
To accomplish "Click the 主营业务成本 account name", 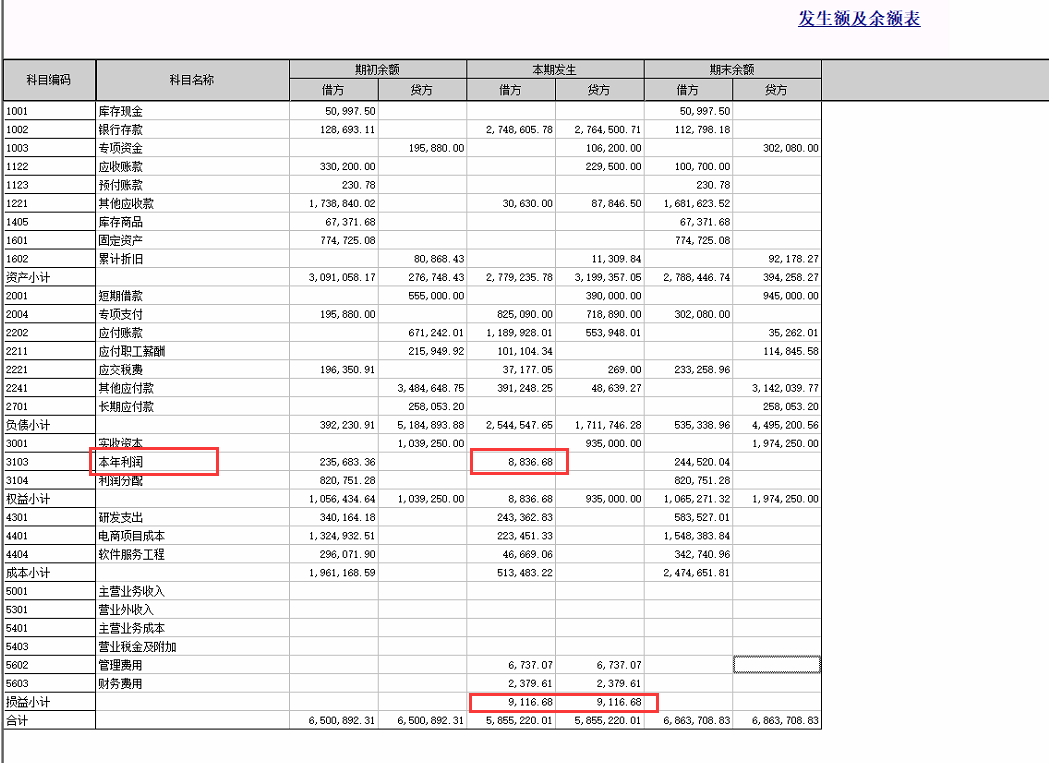I will coord(132,628).
